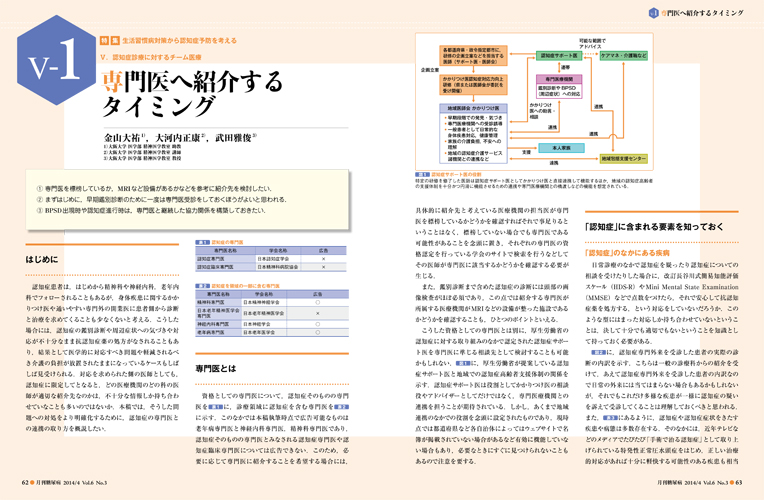
Task: Click the green 'ケアマネ・介護職など' diagram box
Action: pos(623,56)
